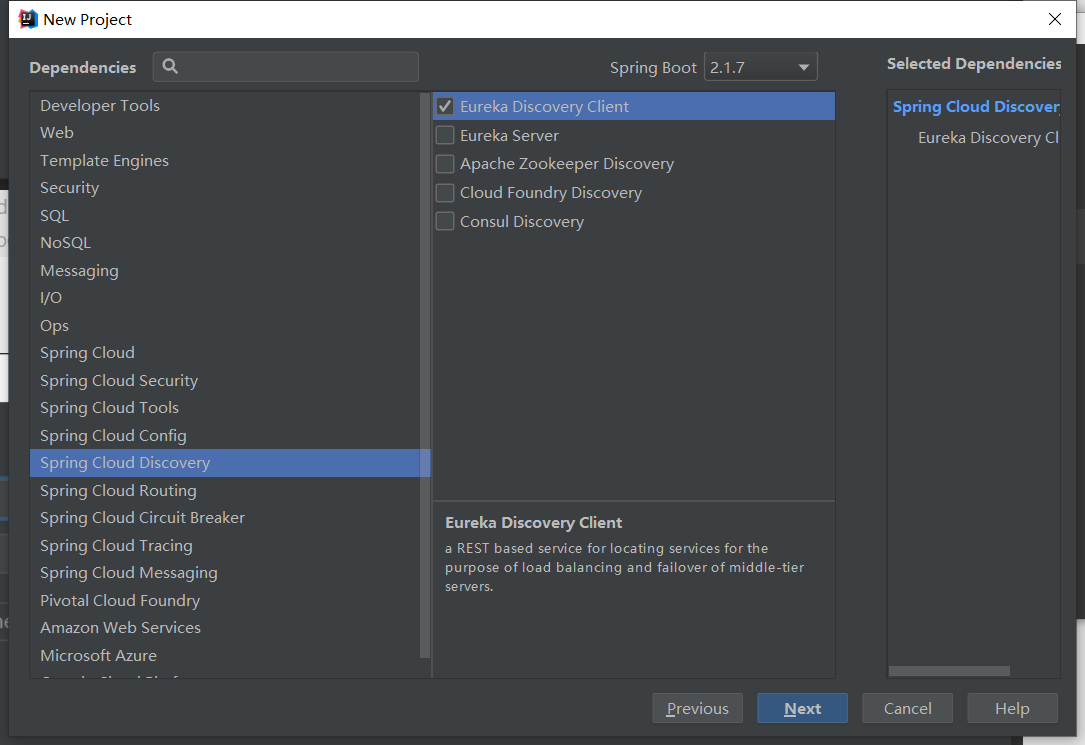Check the Eureka Server checkbox
The image size is (1085, 745).
point(445,135)
